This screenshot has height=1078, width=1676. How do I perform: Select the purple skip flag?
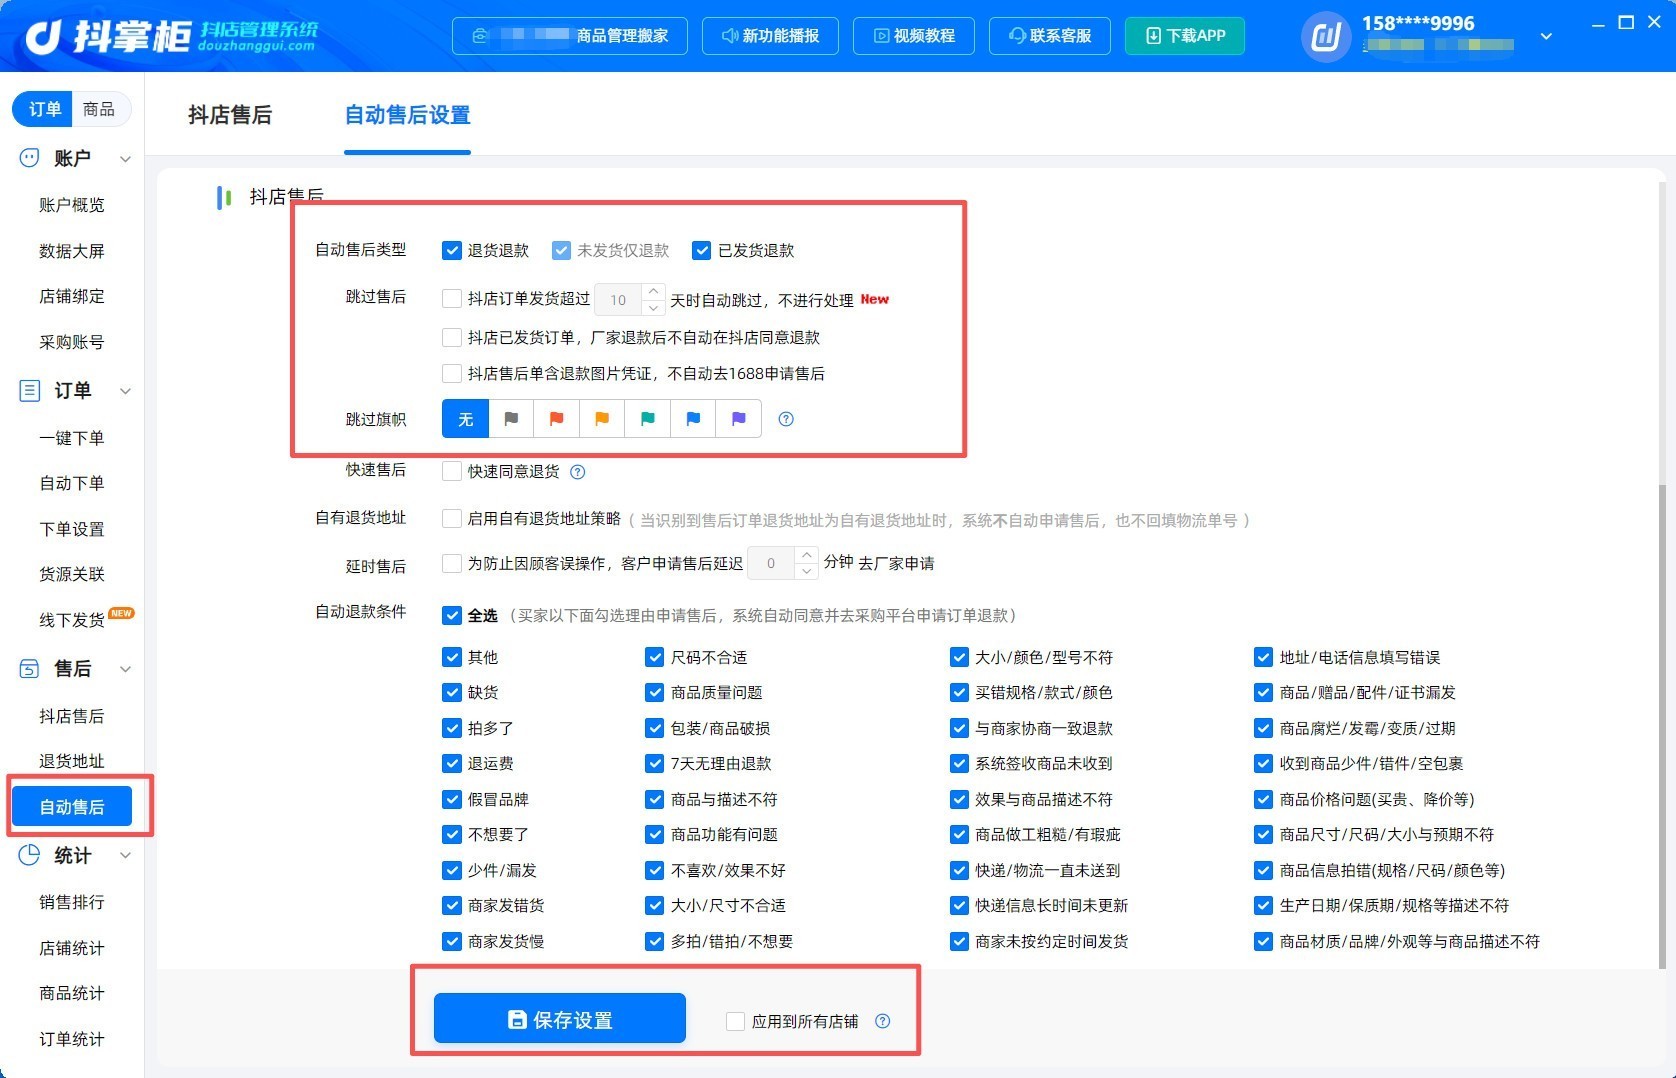tap(739, 419)
